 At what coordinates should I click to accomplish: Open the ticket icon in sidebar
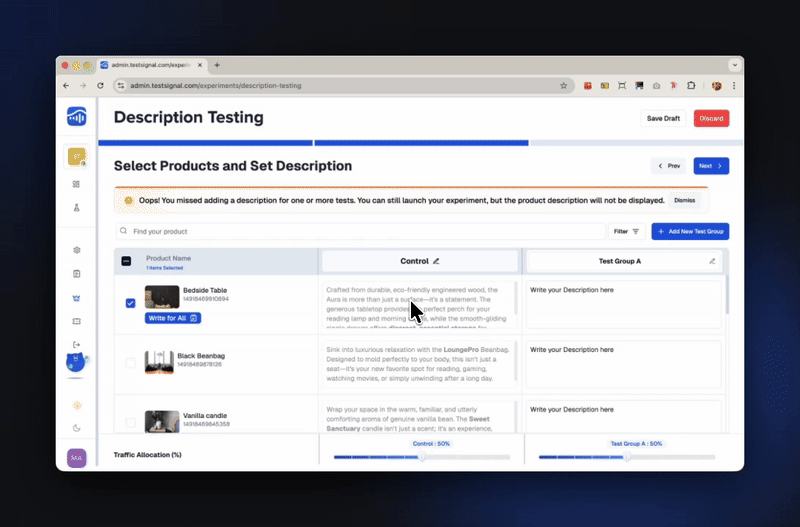[x=77, y=321]
